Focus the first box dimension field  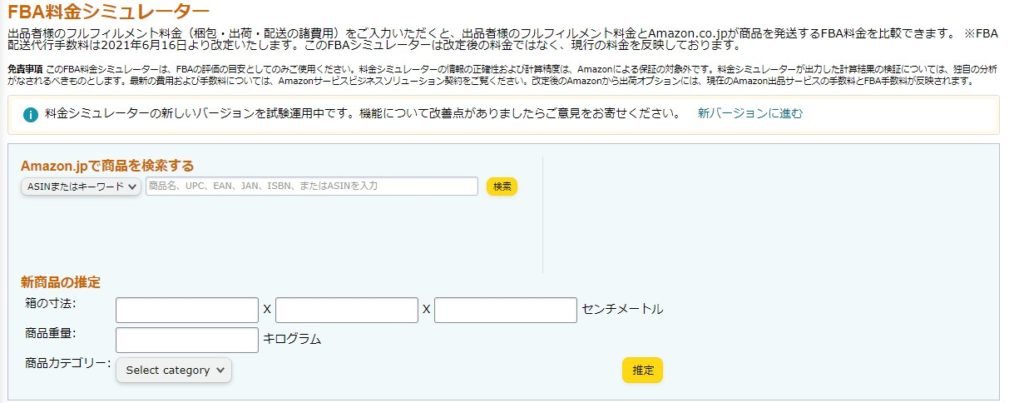(187, 310)
